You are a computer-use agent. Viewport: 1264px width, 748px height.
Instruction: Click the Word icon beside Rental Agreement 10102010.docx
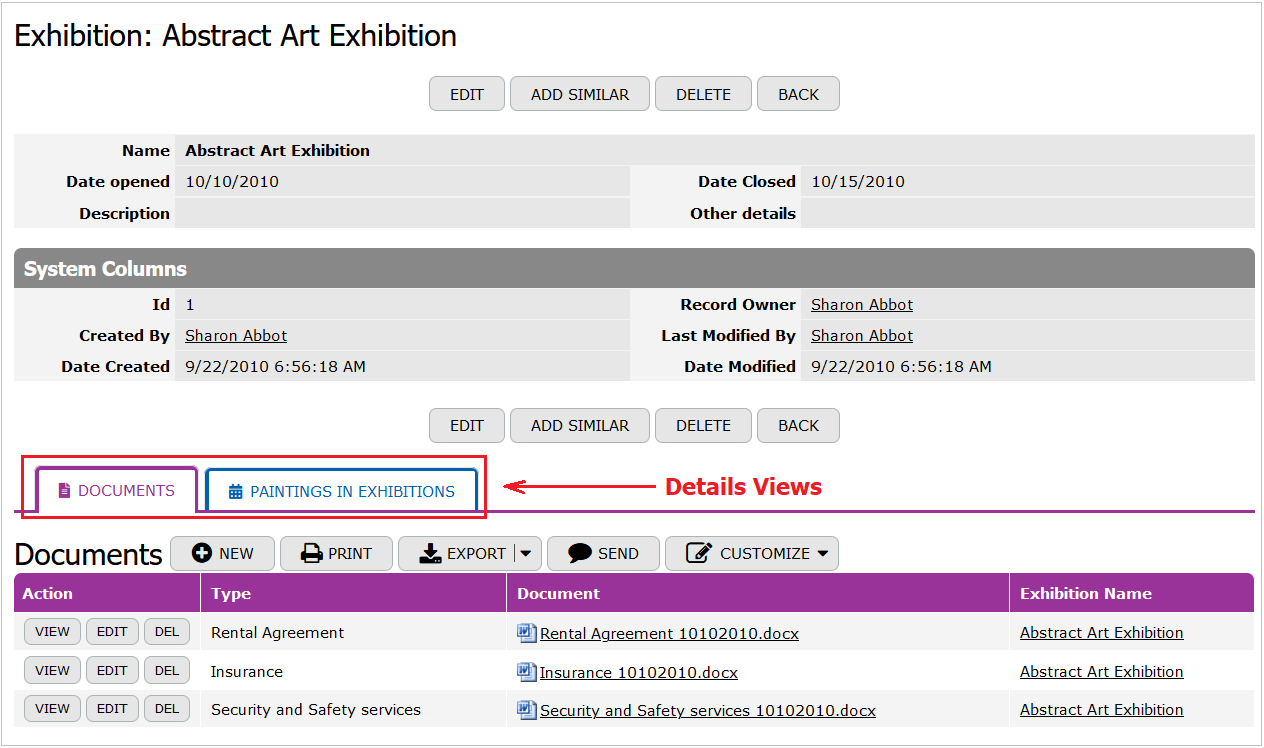point(526,632)
